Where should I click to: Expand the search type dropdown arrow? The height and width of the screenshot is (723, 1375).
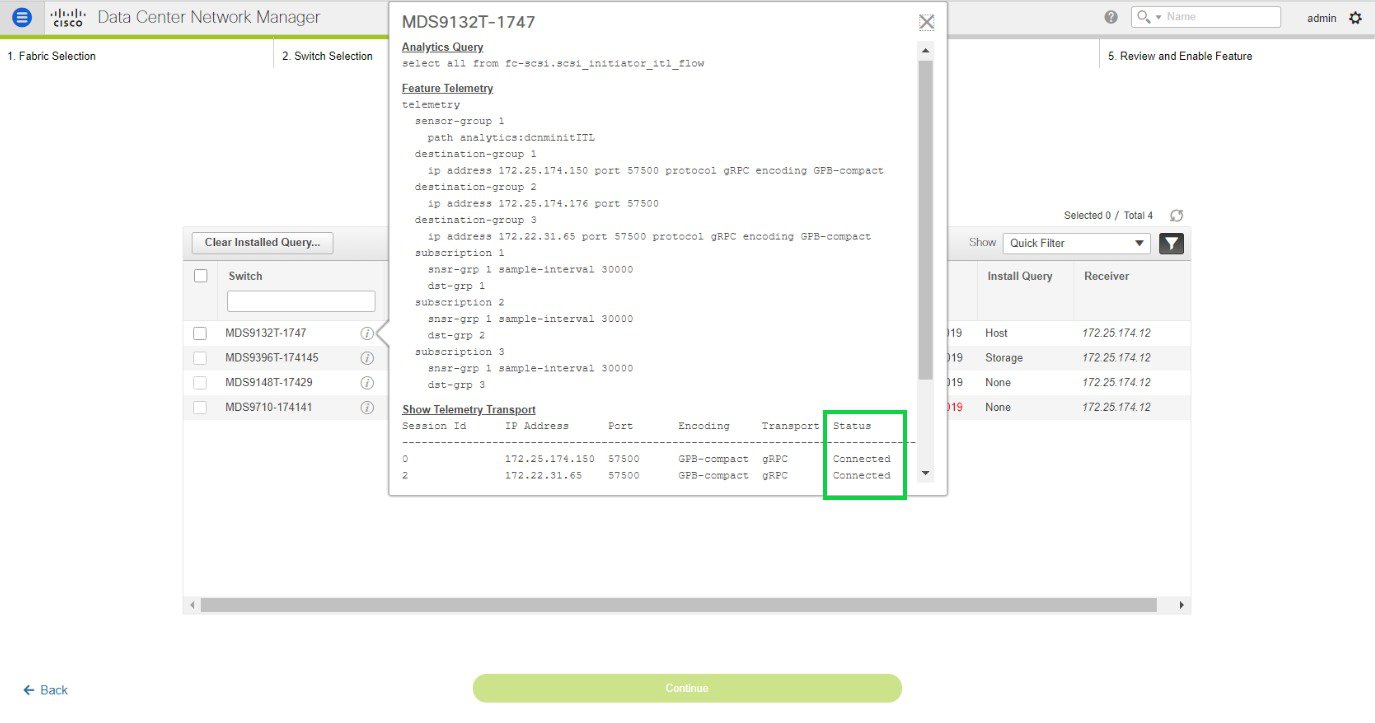pyautogui.click(x=1158, y=18)
